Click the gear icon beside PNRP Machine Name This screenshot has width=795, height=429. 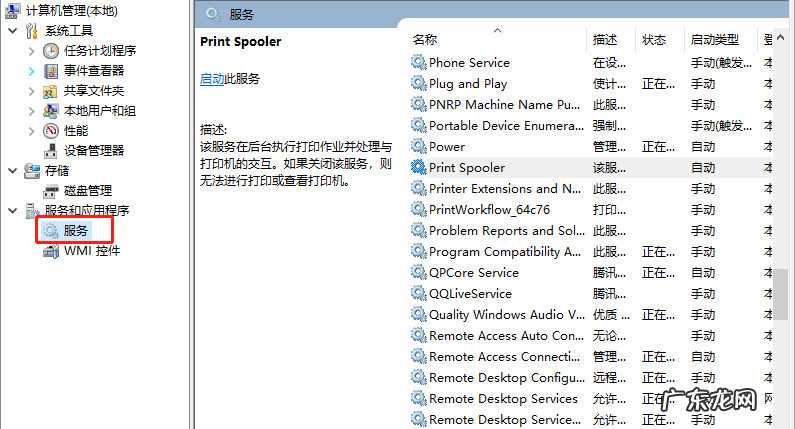[418, 104]
